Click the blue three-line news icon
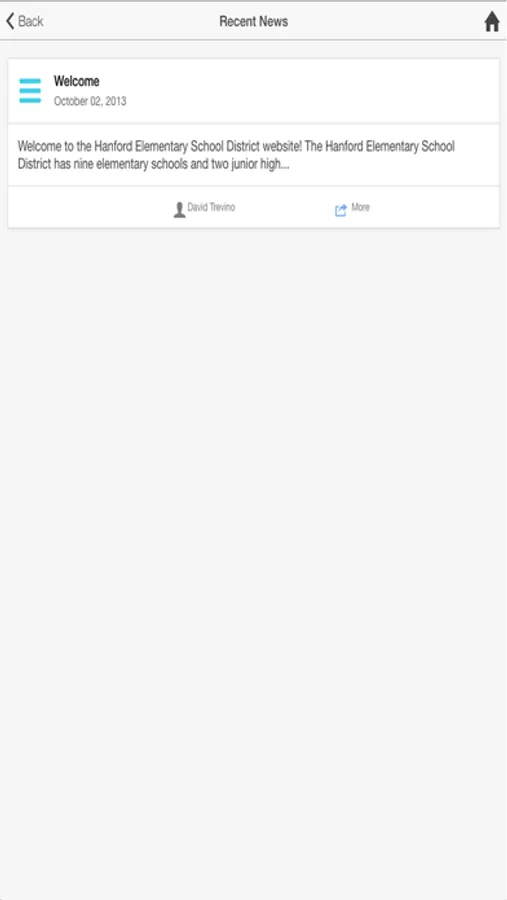The image size is (507, 900). 30,91
